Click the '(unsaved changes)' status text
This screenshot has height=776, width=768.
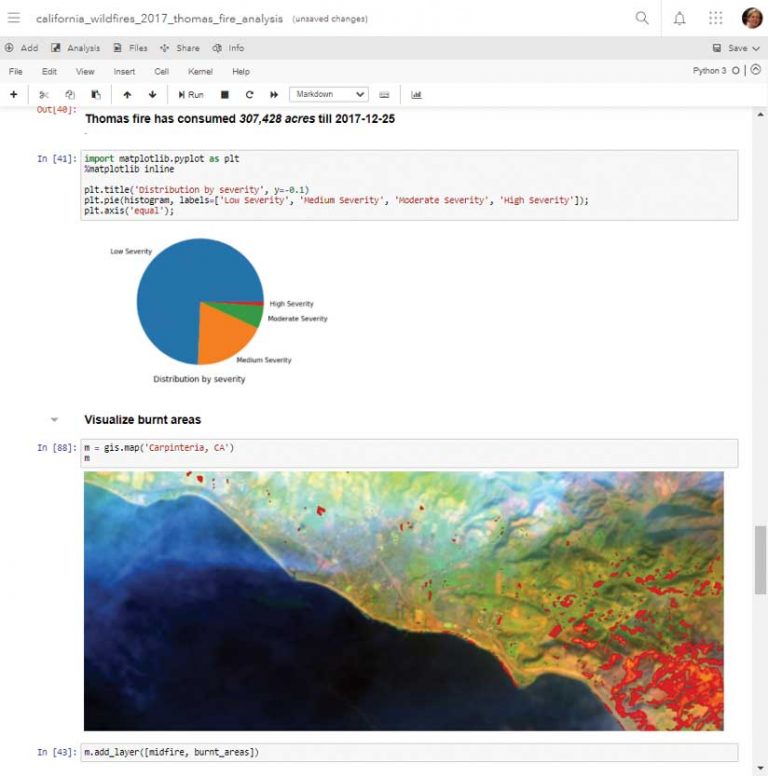[330, 19]
